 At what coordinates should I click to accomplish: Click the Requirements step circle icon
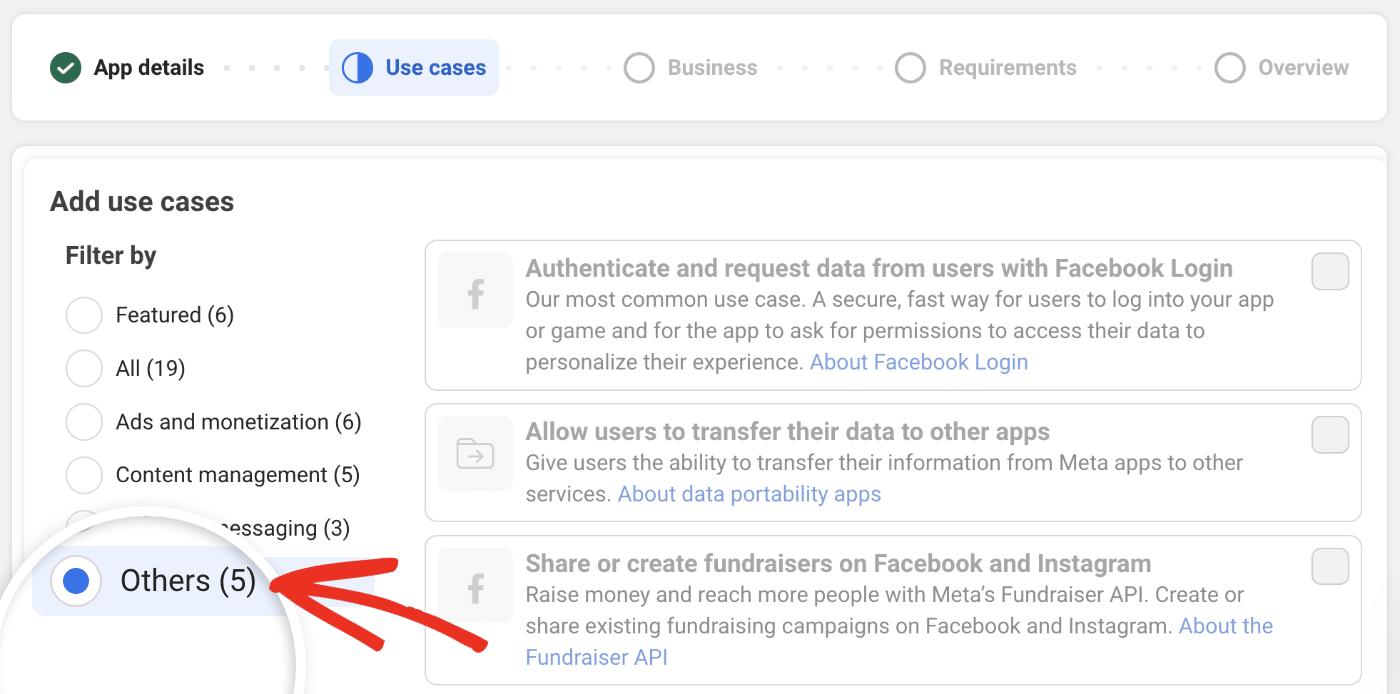(x=910, y=68)
